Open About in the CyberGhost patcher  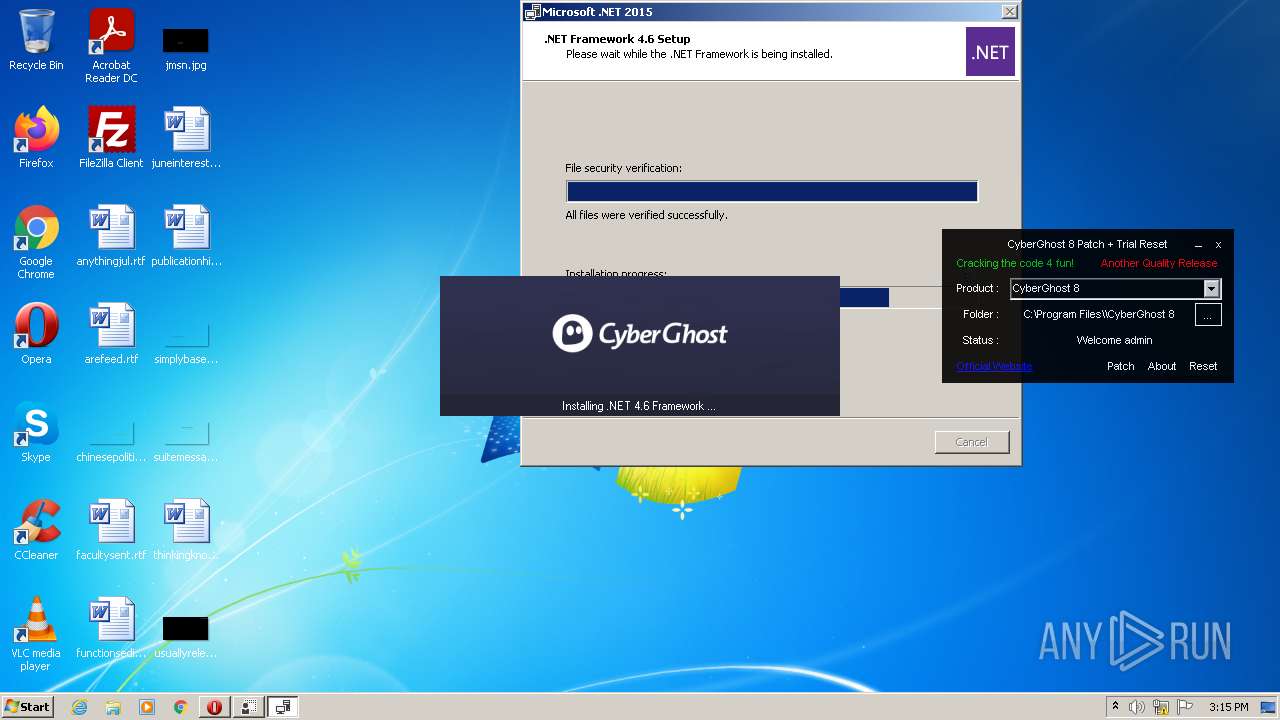1162,366
